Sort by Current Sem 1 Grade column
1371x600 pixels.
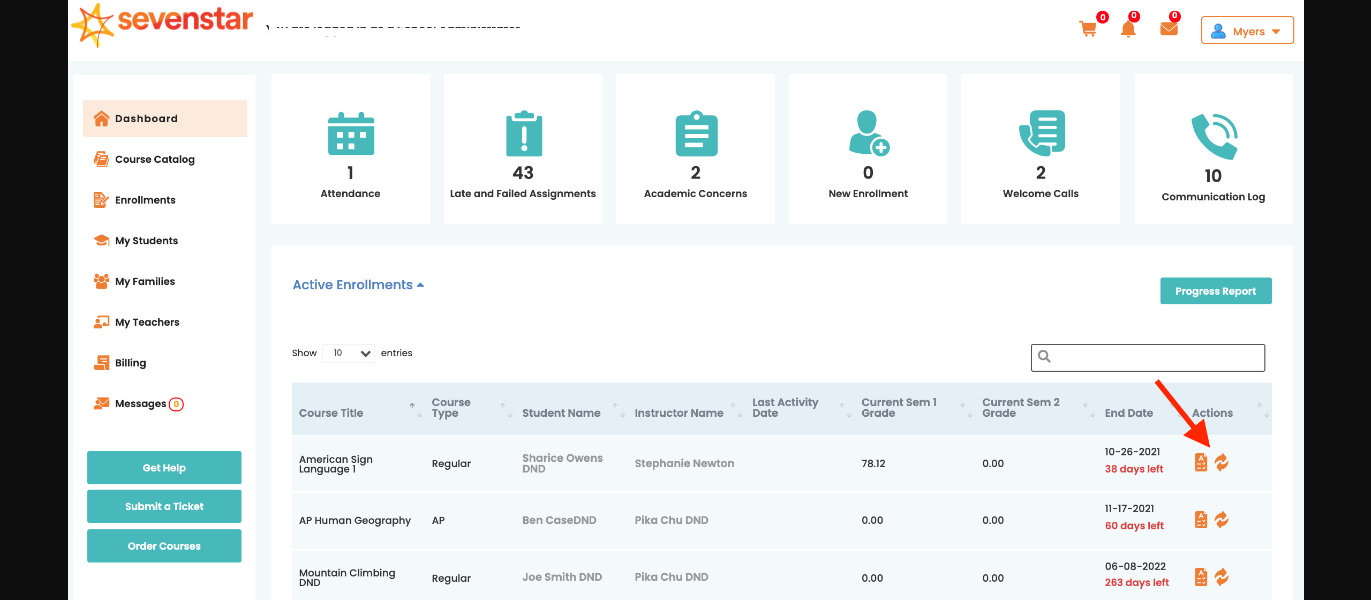coord(915,408)
